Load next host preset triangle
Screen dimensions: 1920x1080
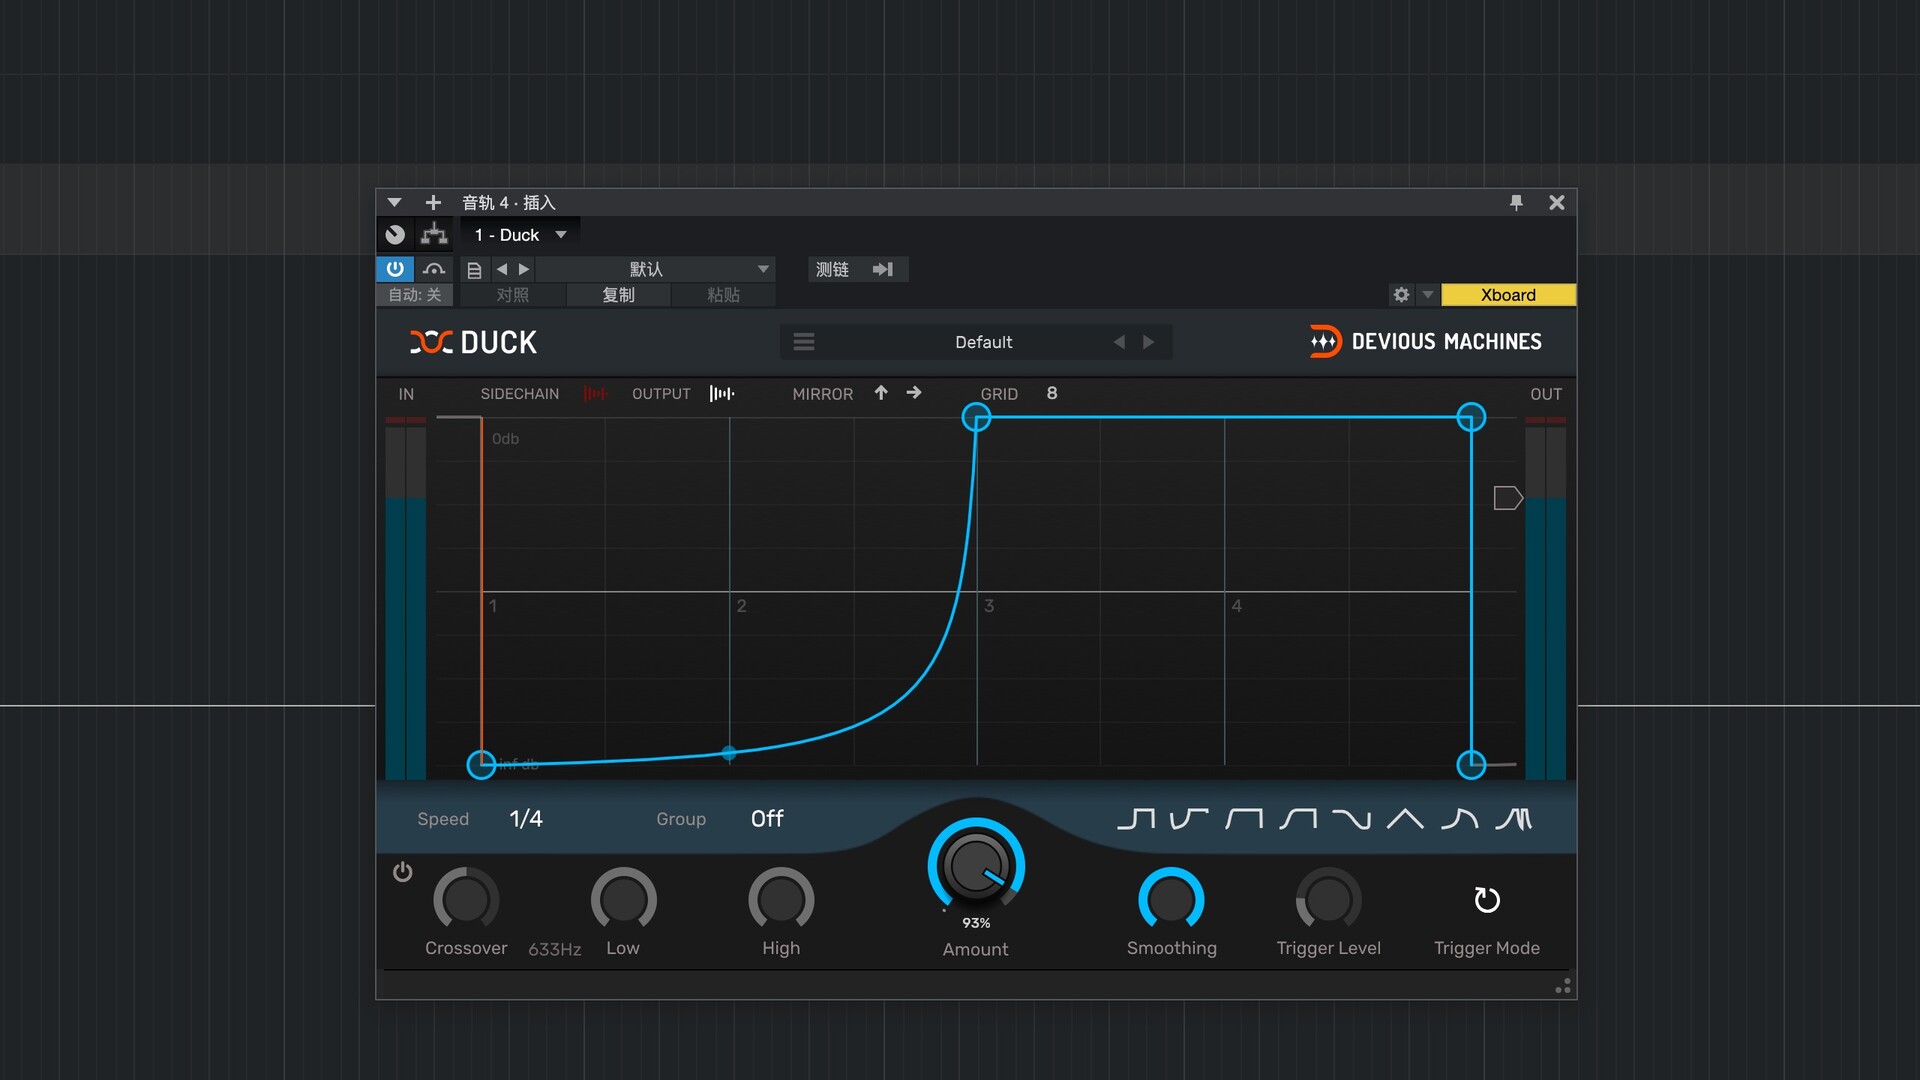click(x=524, y=269)
